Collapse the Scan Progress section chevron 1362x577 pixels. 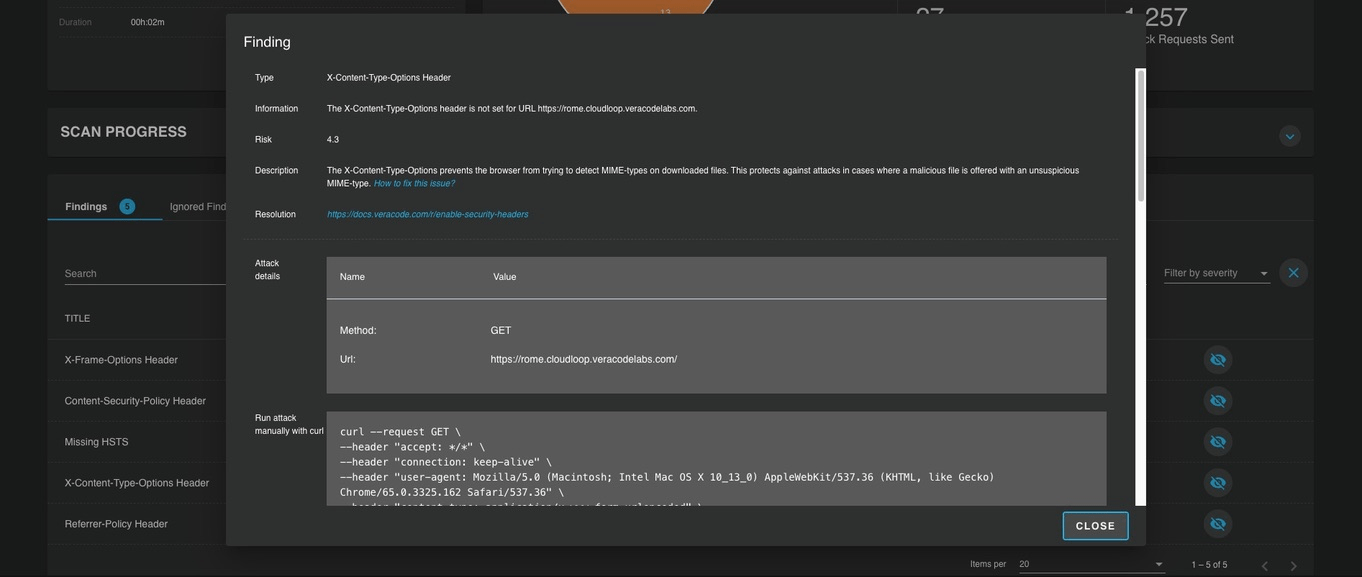[1289, 136]
